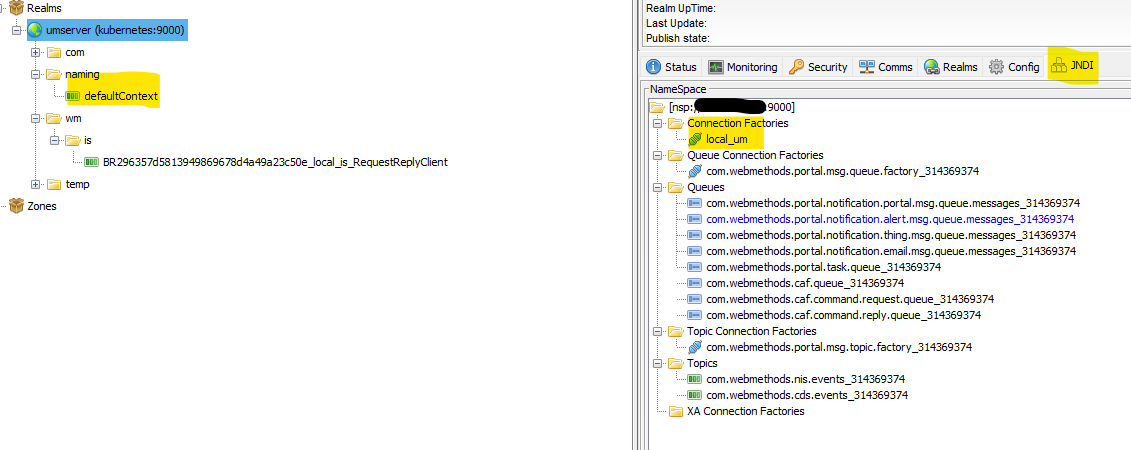Switch to the Monitoring tab
This screenshot has height=450, width=1131.
[743, 67]
